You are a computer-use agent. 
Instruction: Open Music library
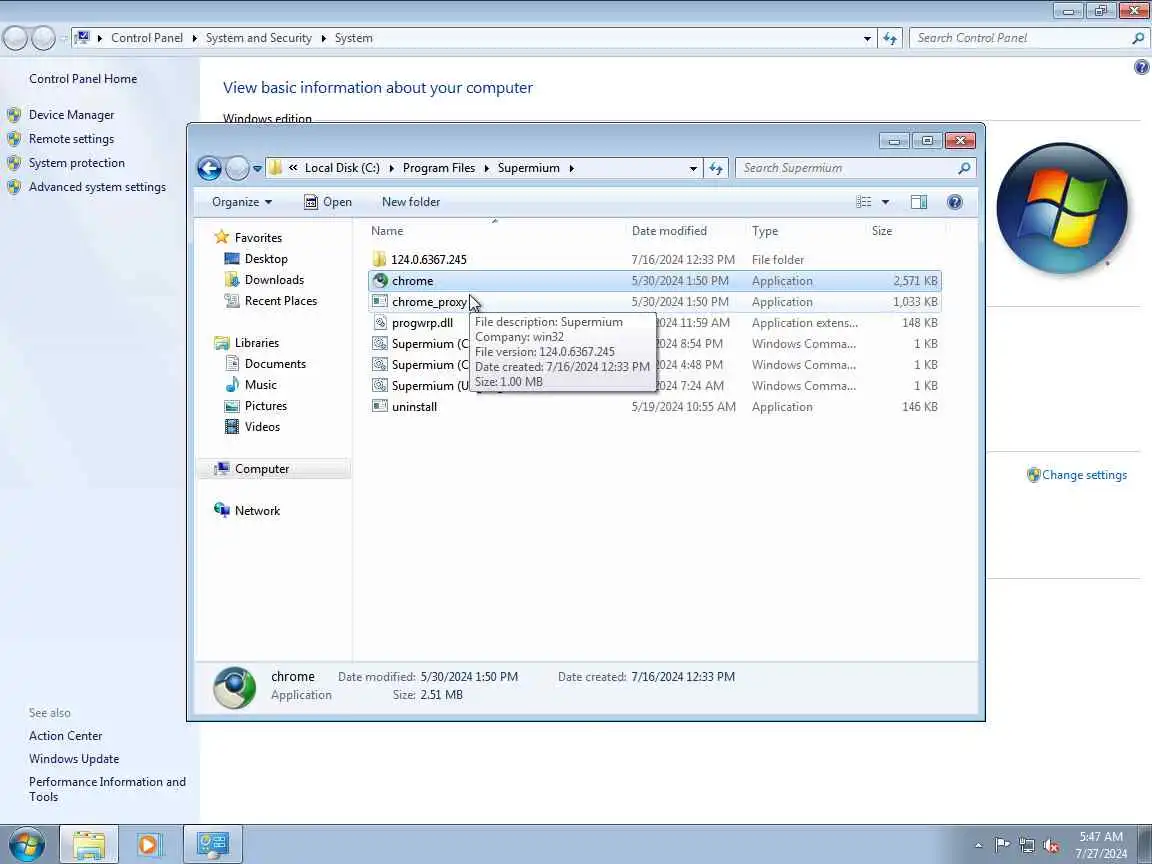coord(260,385)
